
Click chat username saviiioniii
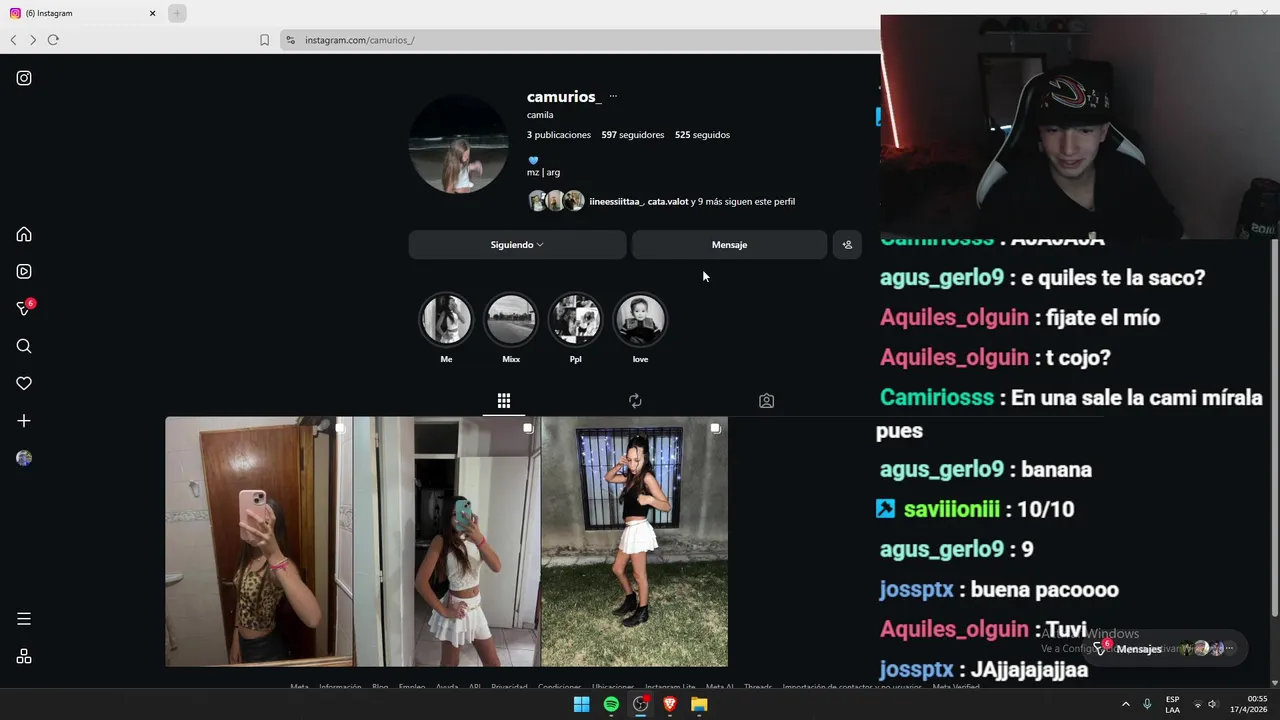point(952,509)
